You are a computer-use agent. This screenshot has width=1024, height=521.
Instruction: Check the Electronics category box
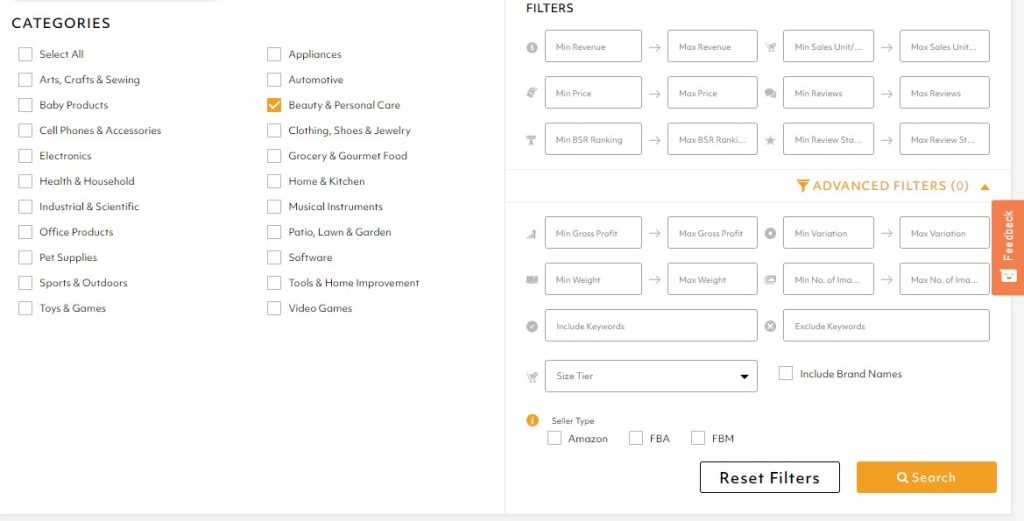pos(25,156)
